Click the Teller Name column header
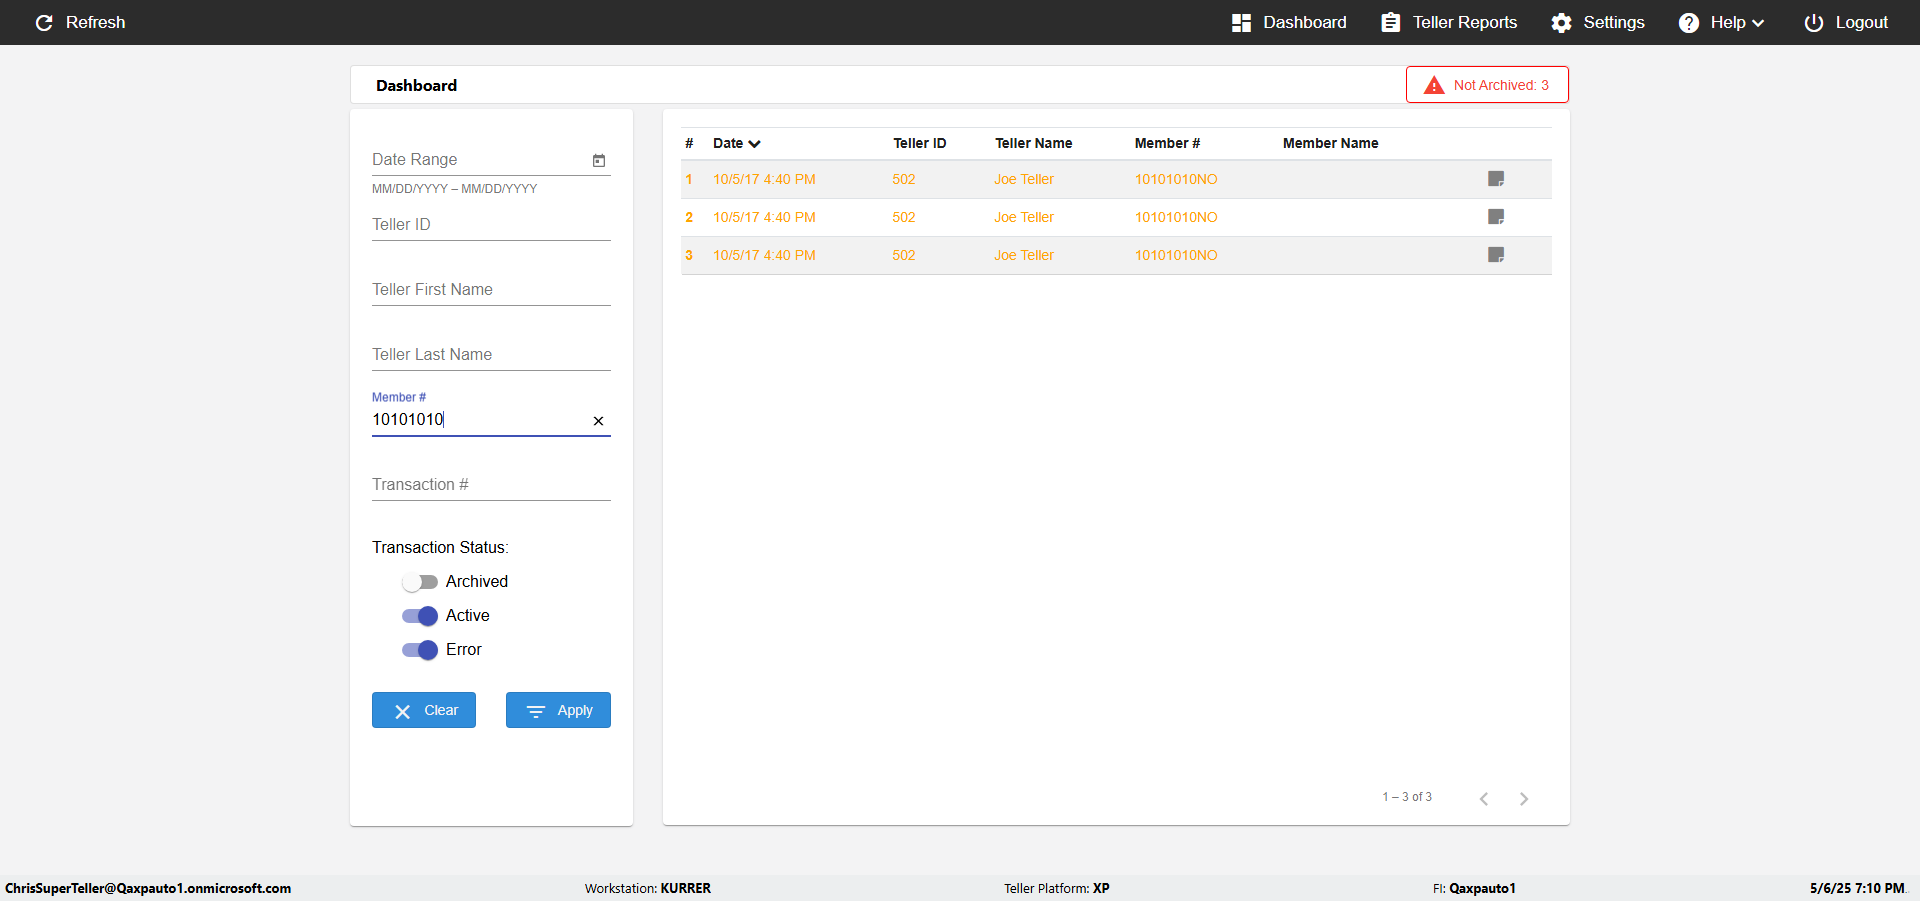Viewport: 1920px width, 901px height. pyautogui.click(x=1033, y=143)
